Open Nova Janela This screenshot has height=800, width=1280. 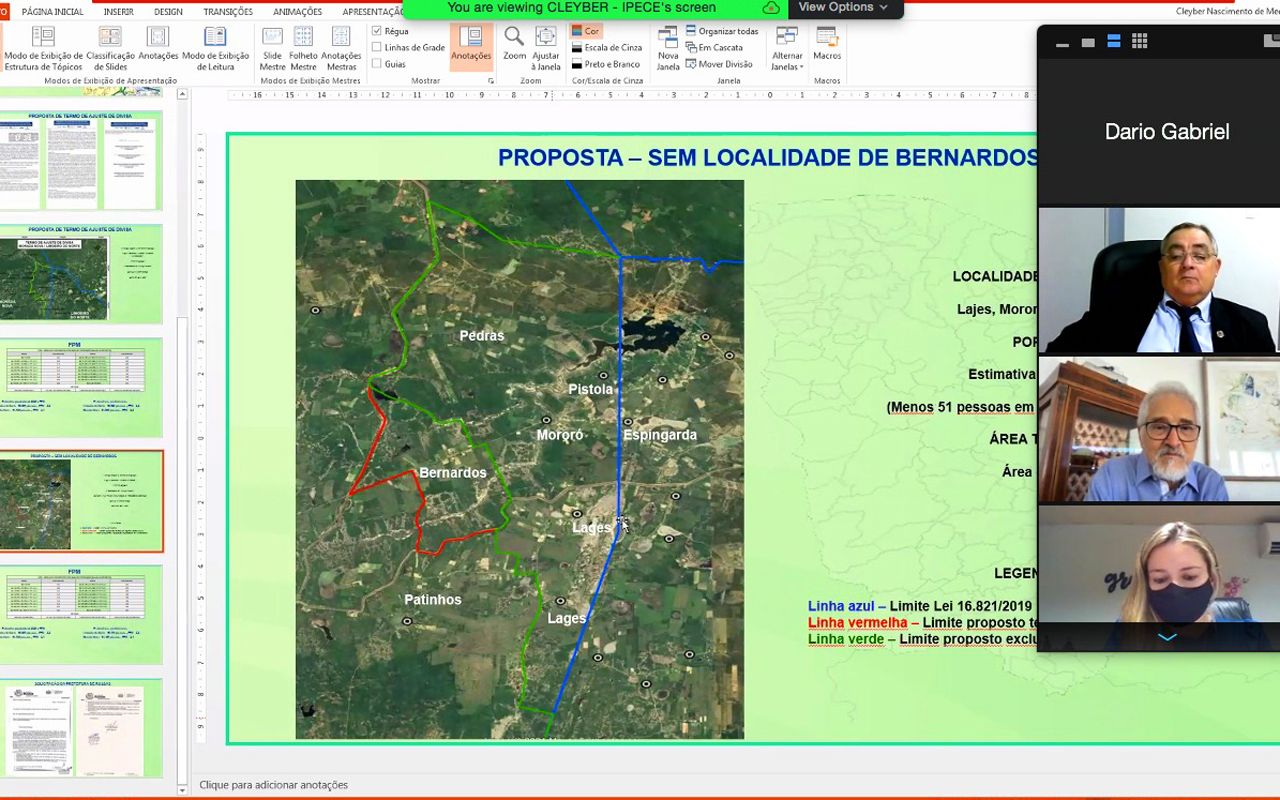coord(668,47)
